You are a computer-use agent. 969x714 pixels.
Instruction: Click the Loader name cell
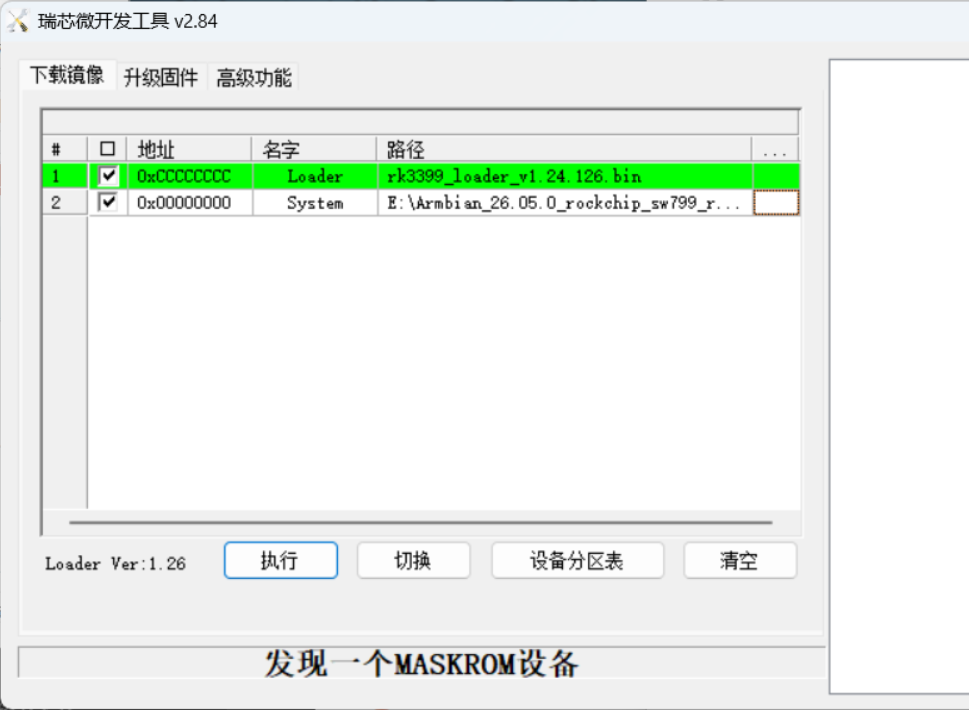[315, 176]
